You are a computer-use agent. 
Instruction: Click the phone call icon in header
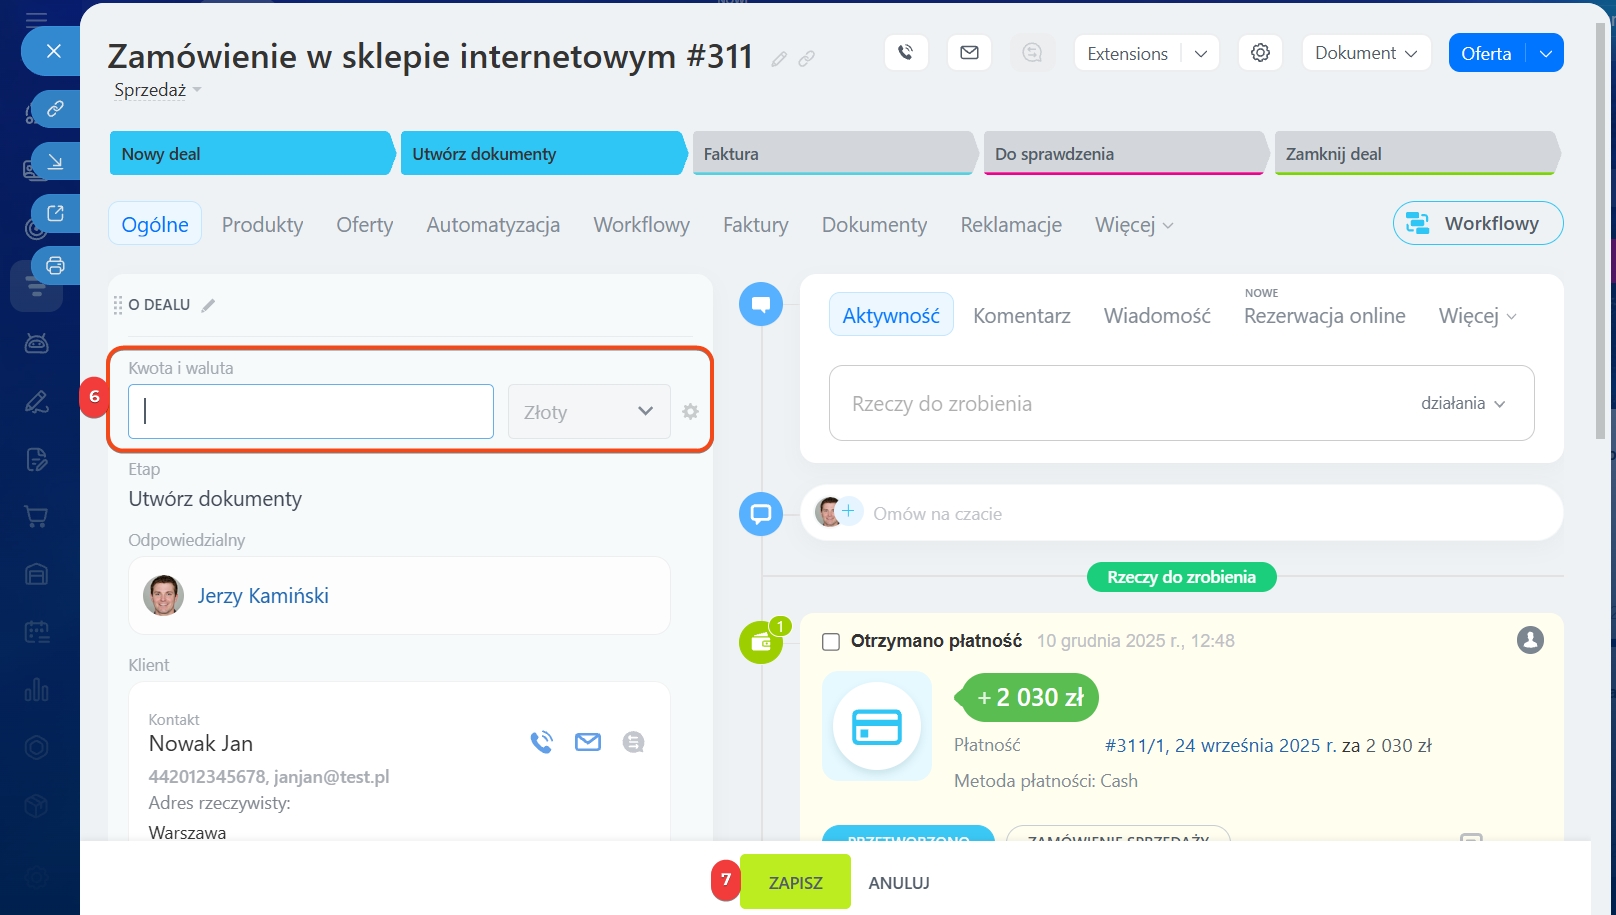[906, 53]
